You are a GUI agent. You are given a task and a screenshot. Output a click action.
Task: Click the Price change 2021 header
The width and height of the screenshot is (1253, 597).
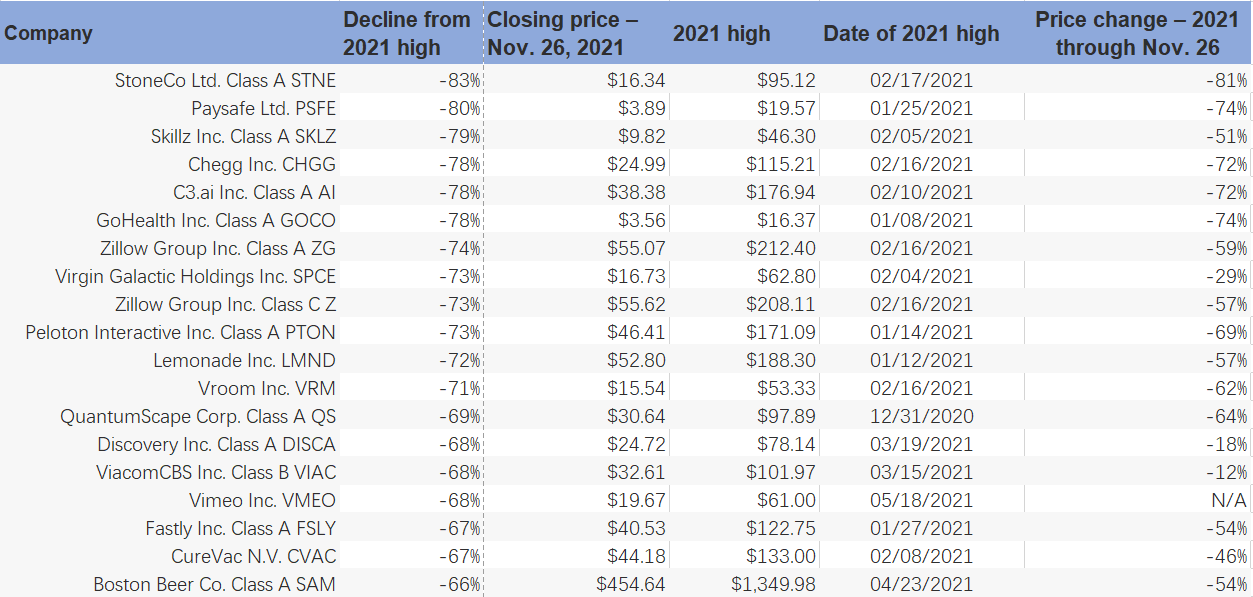[1137, 33]
